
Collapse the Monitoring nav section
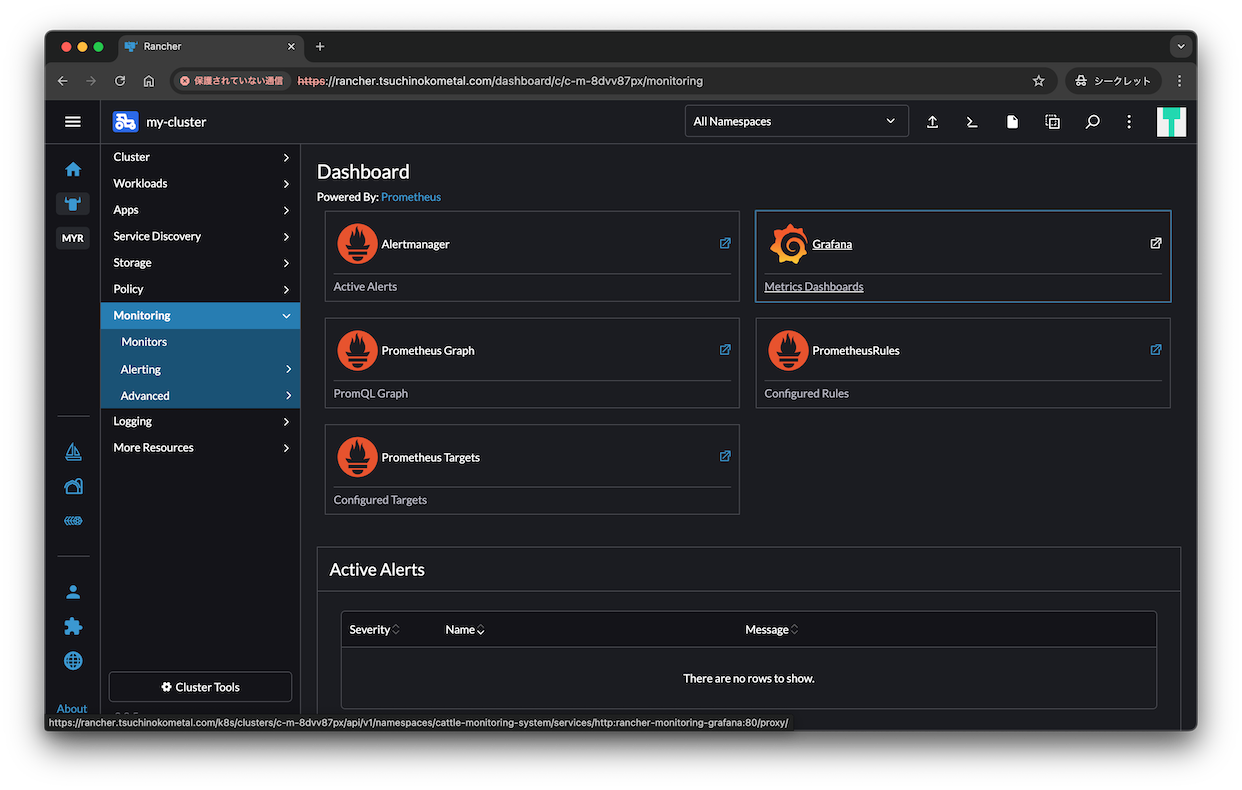click(x=201, y=315)
